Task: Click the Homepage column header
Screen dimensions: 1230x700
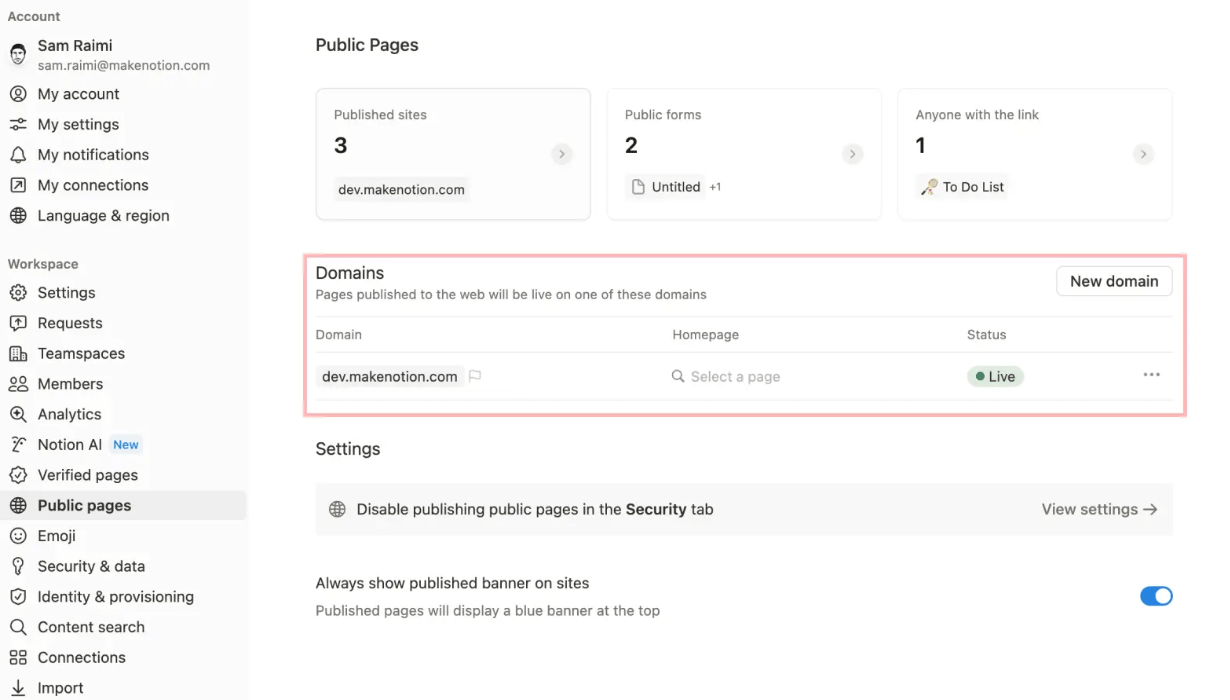Action: coord(705,335)
